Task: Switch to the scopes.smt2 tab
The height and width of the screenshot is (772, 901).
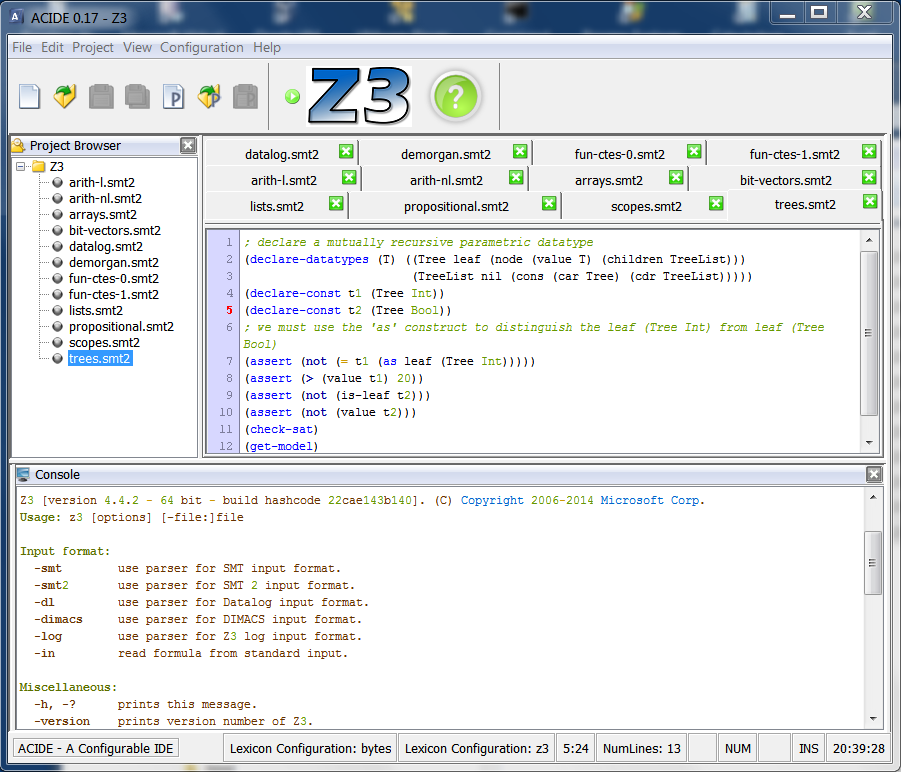Action: point(646,206)
